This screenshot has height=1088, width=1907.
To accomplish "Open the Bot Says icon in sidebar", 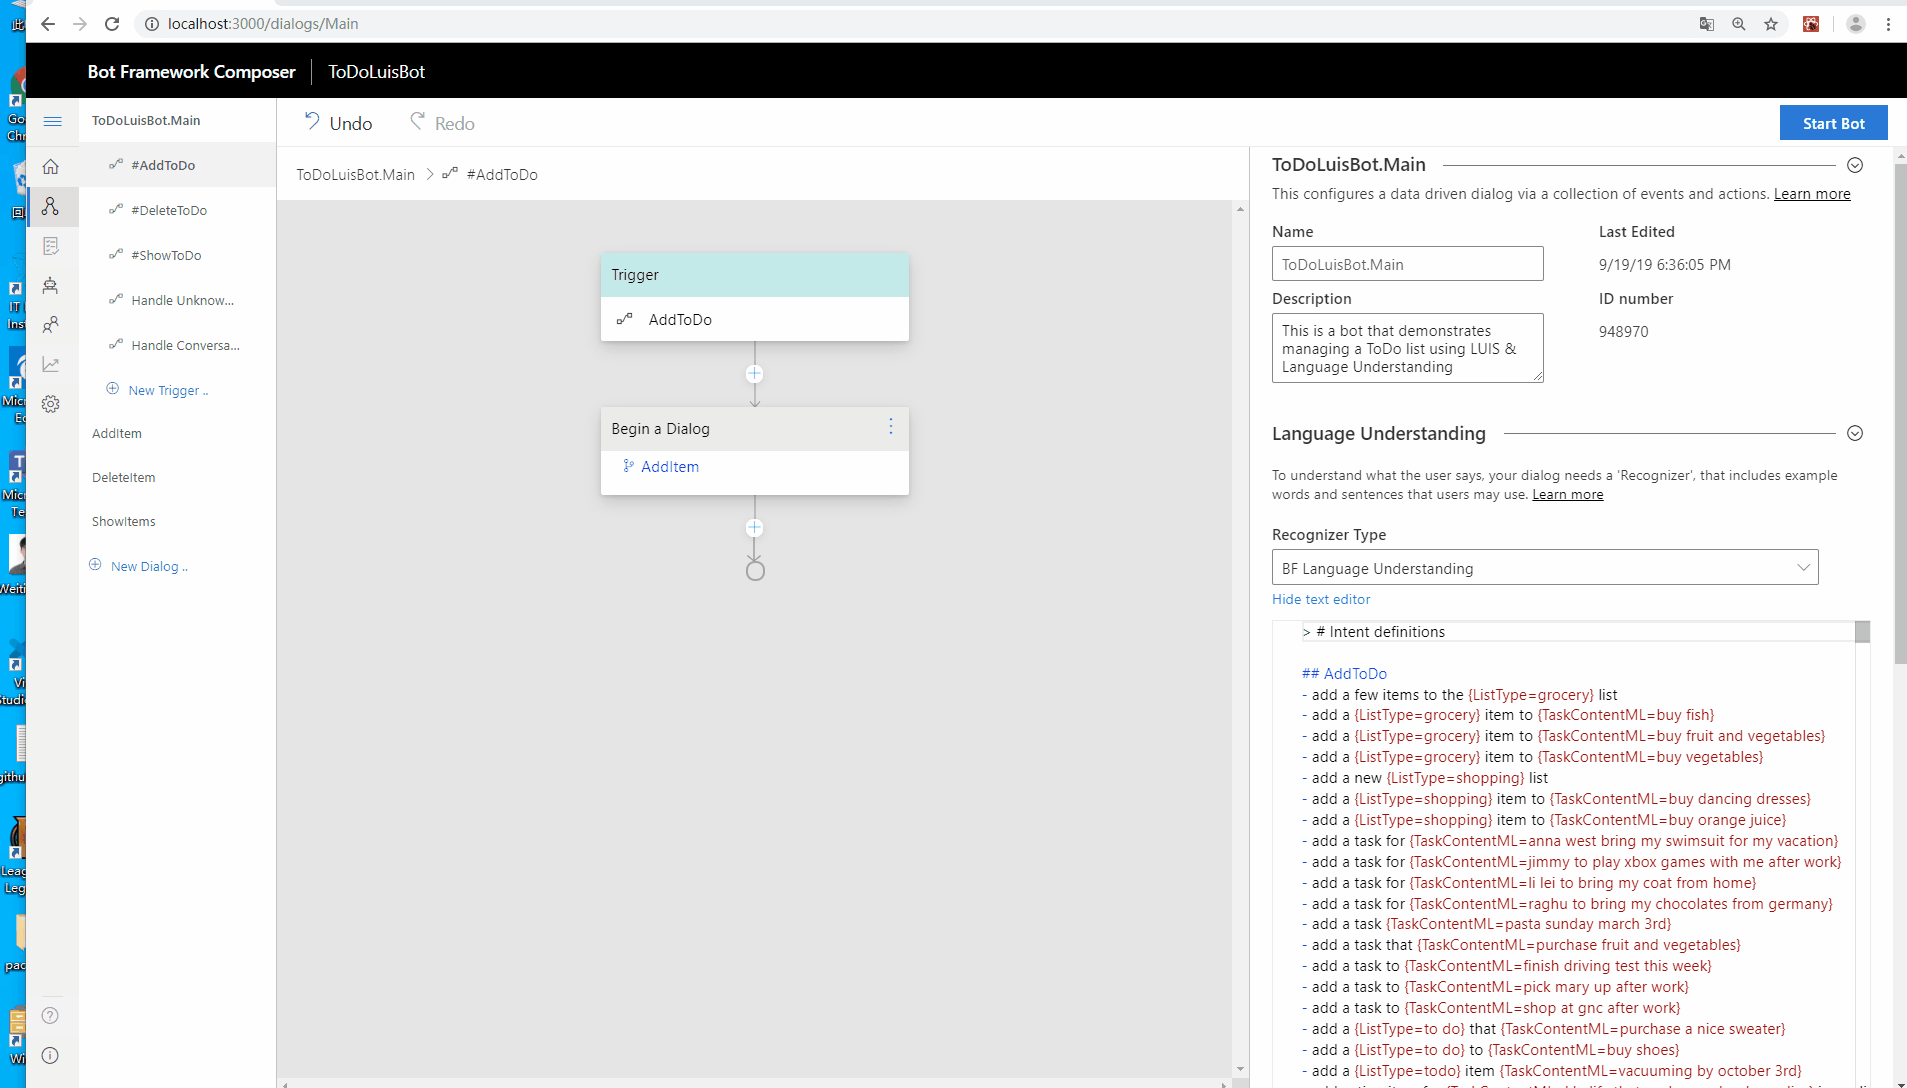I will 51,246.
